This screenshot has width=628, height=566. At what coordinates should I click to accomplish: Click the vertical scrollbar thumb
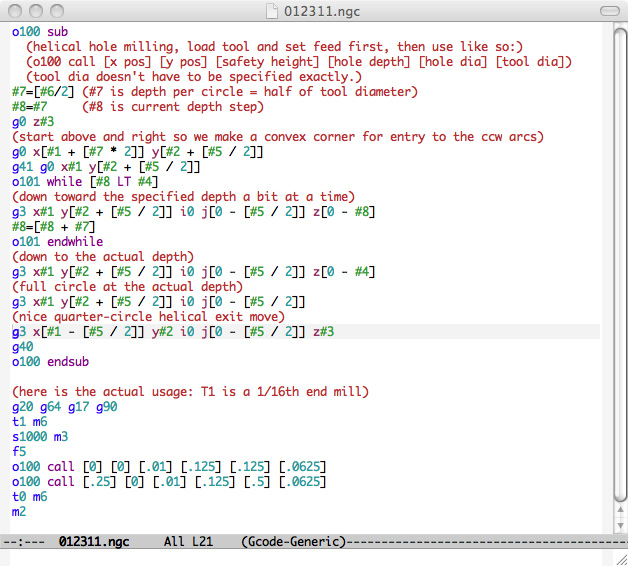pyautogui.click(x=620, y=264)
